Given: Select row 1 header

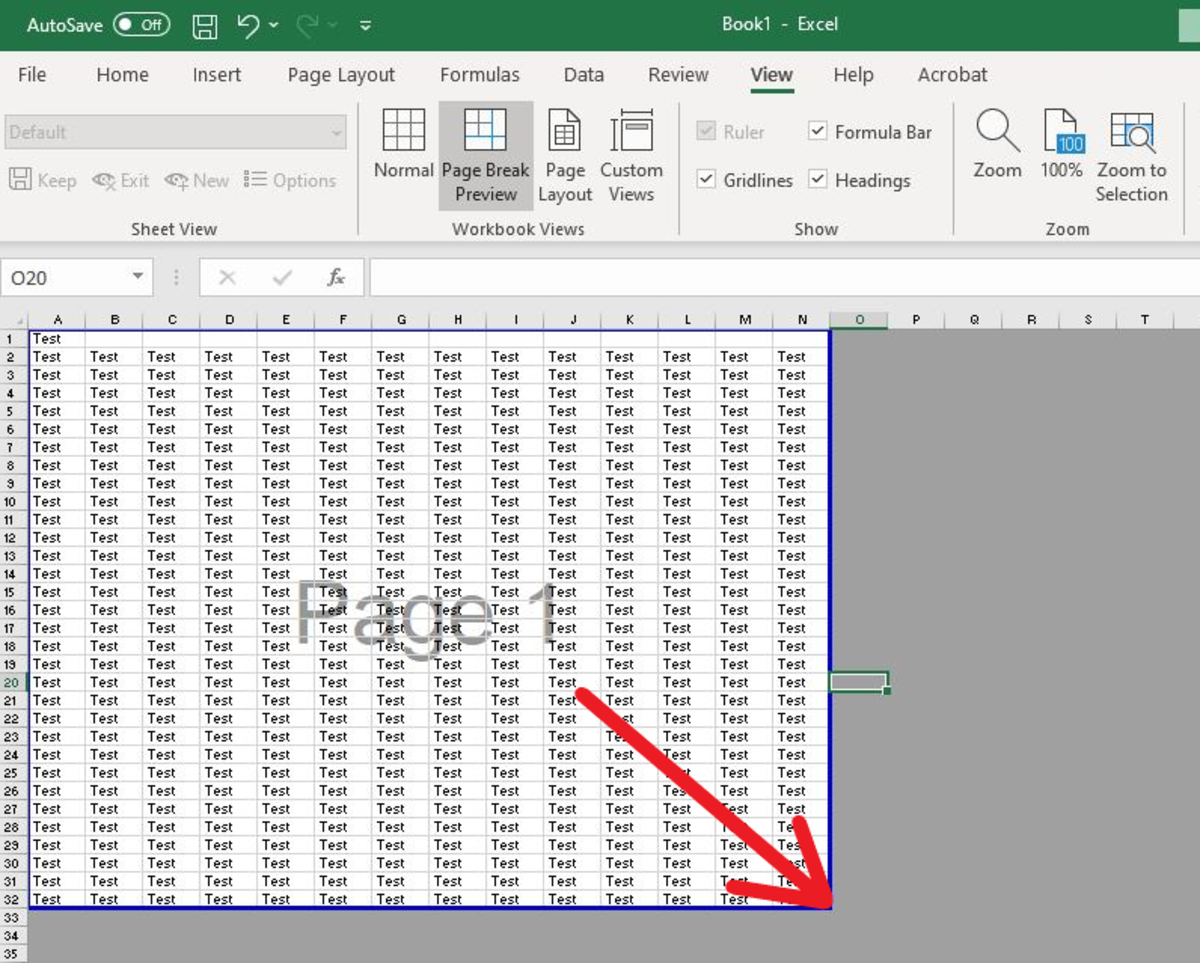Looking at the screenshot, I should click(13, 339).
